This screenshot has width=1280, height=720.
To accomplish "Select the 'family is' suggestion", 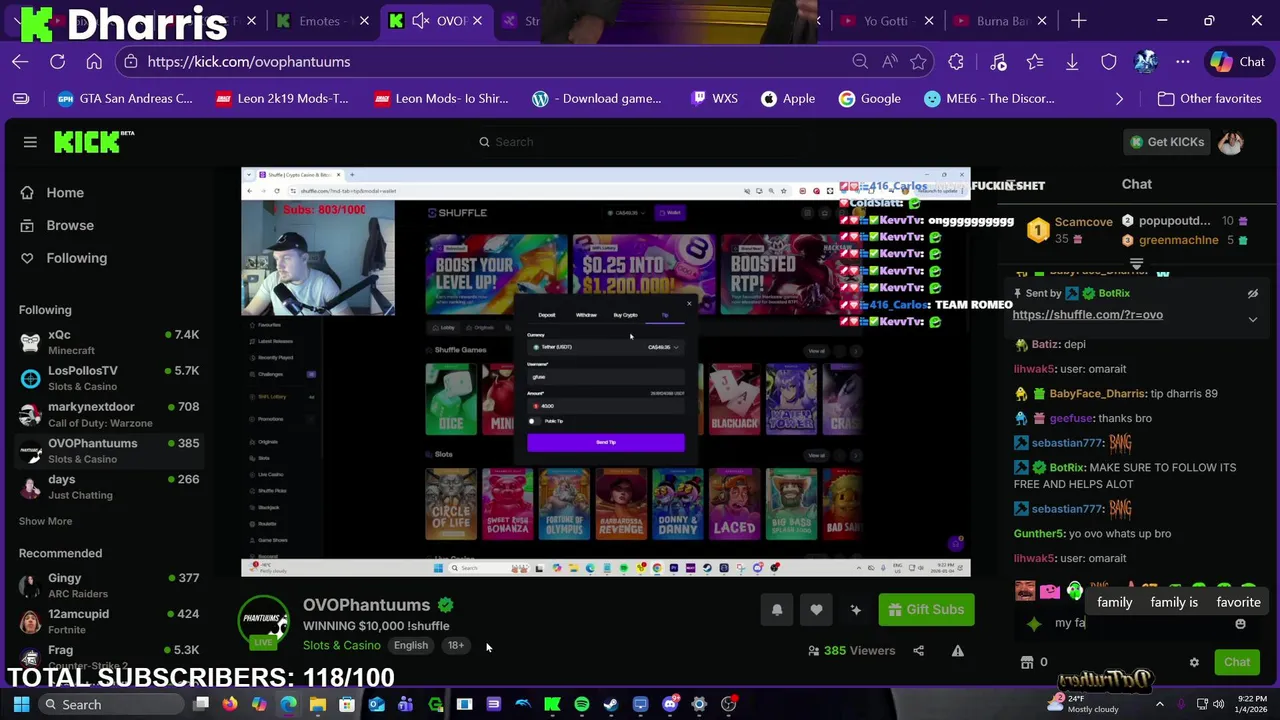I will [1174, 602].
